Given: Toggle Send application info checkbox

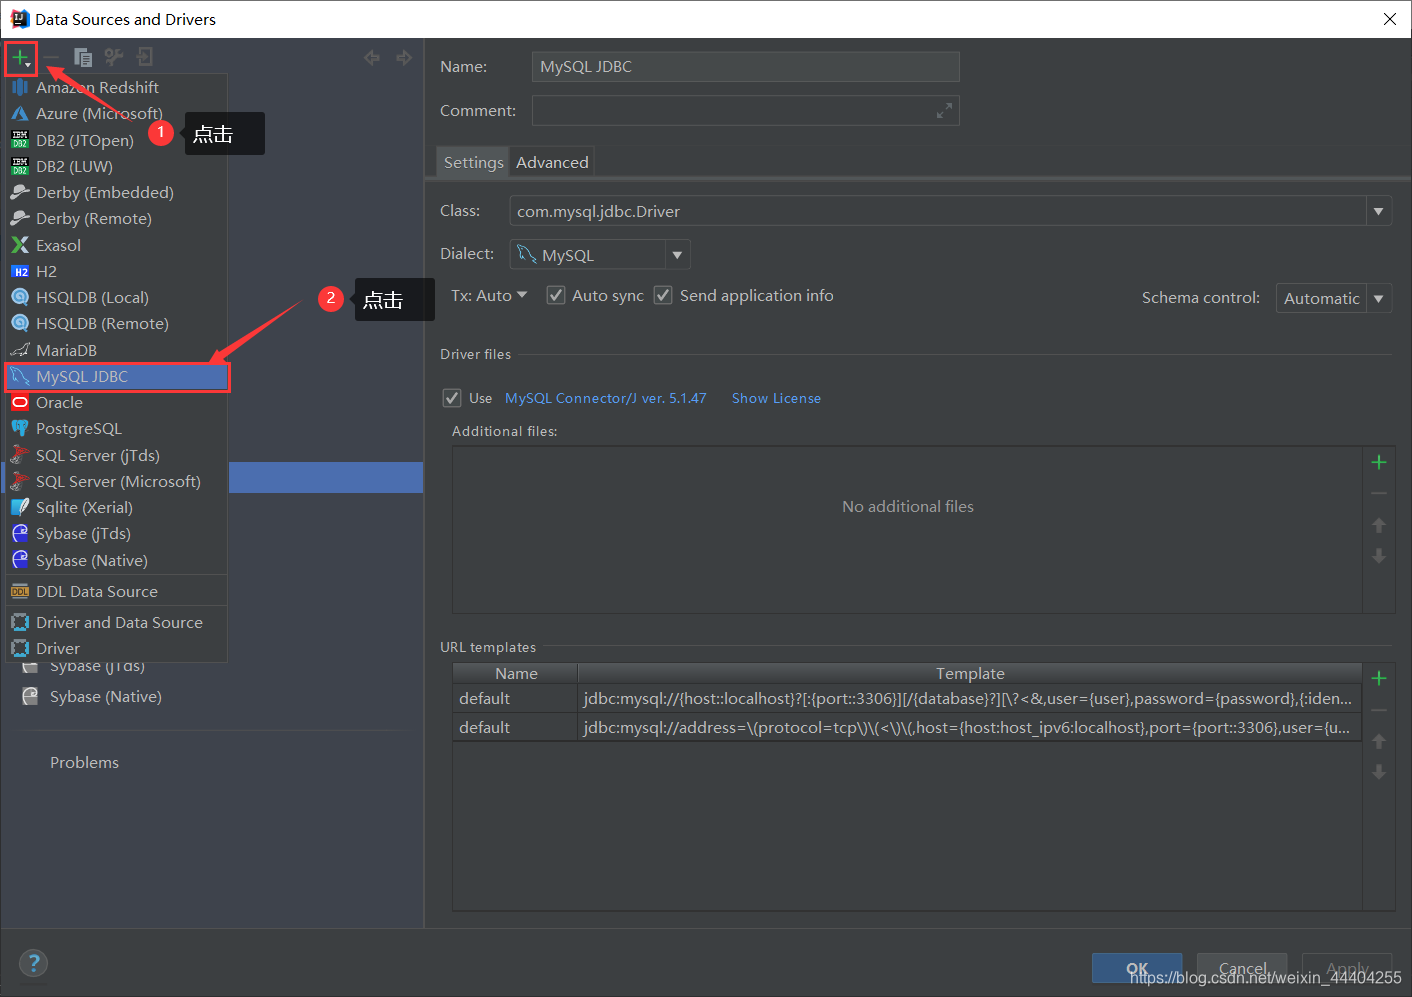Looking at the screenshot, I should (x=663, y=295).
